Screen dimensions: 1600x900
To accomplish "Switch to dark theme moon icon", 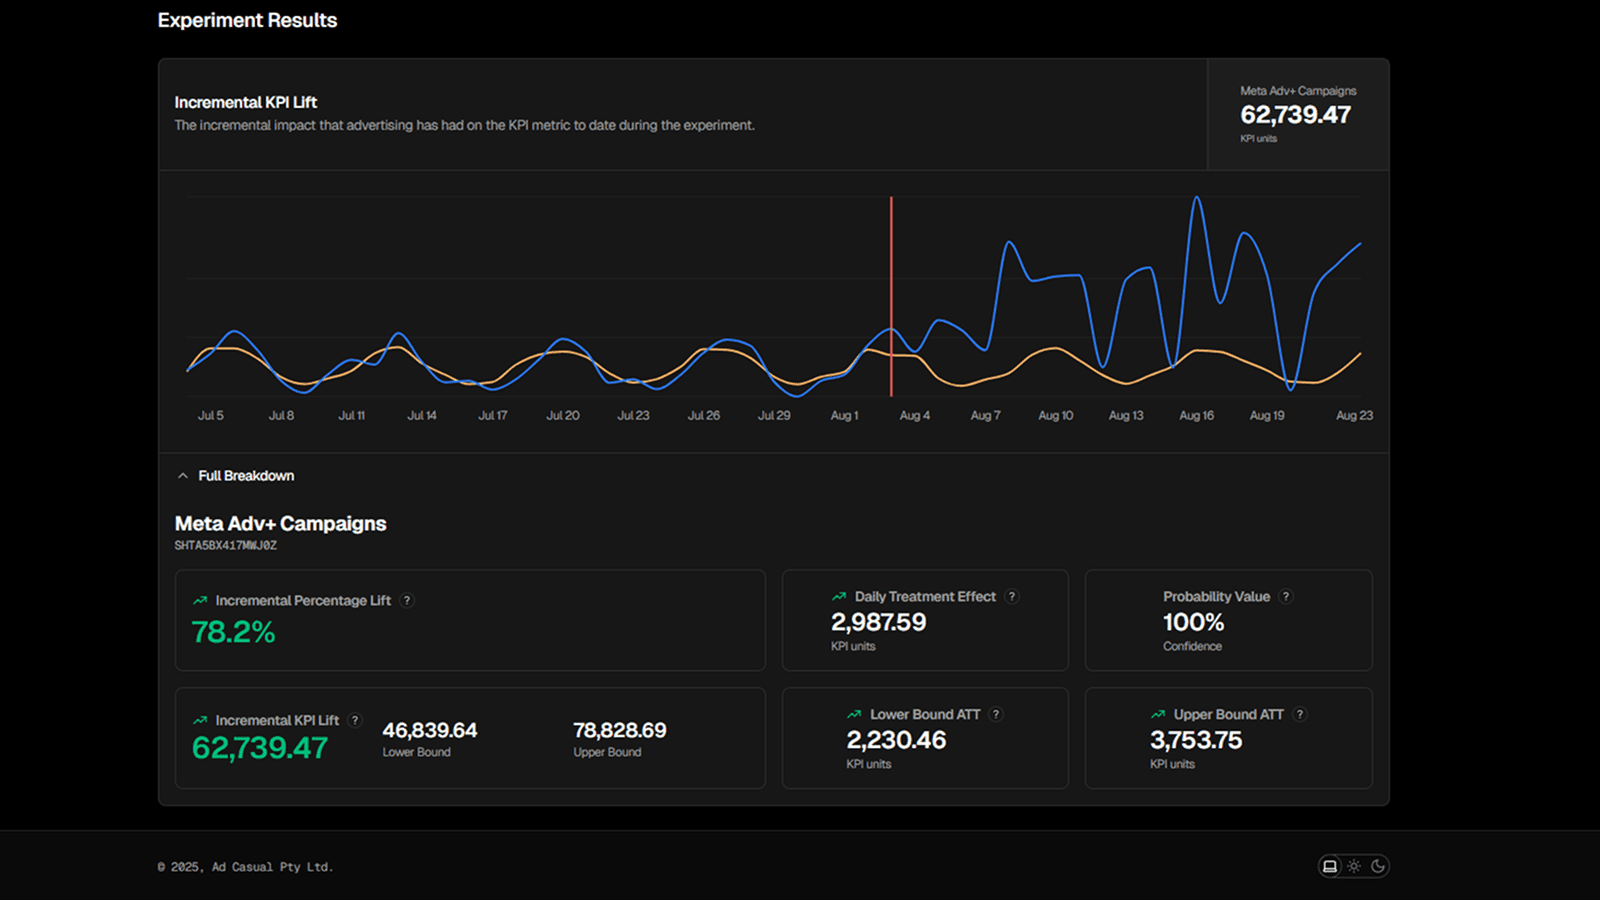I will pyautogui.click(x=1378, y=866).
